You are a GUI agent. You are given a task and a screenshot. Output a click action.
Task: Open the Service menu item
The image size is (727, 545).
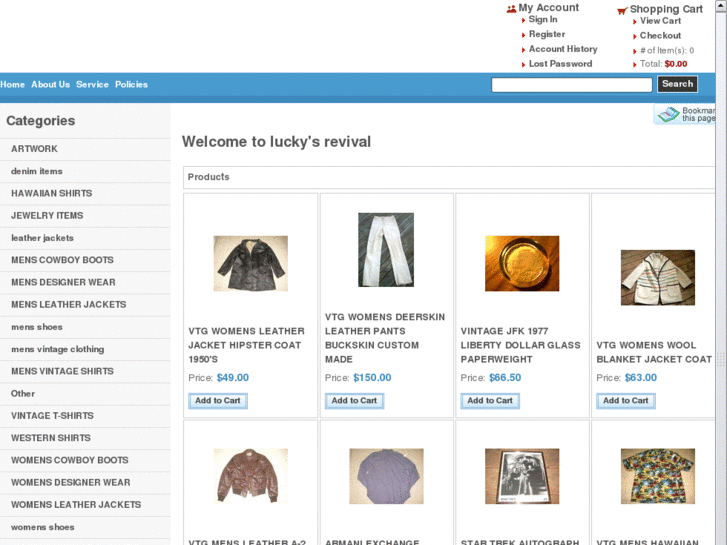click(x=92, y=84)
